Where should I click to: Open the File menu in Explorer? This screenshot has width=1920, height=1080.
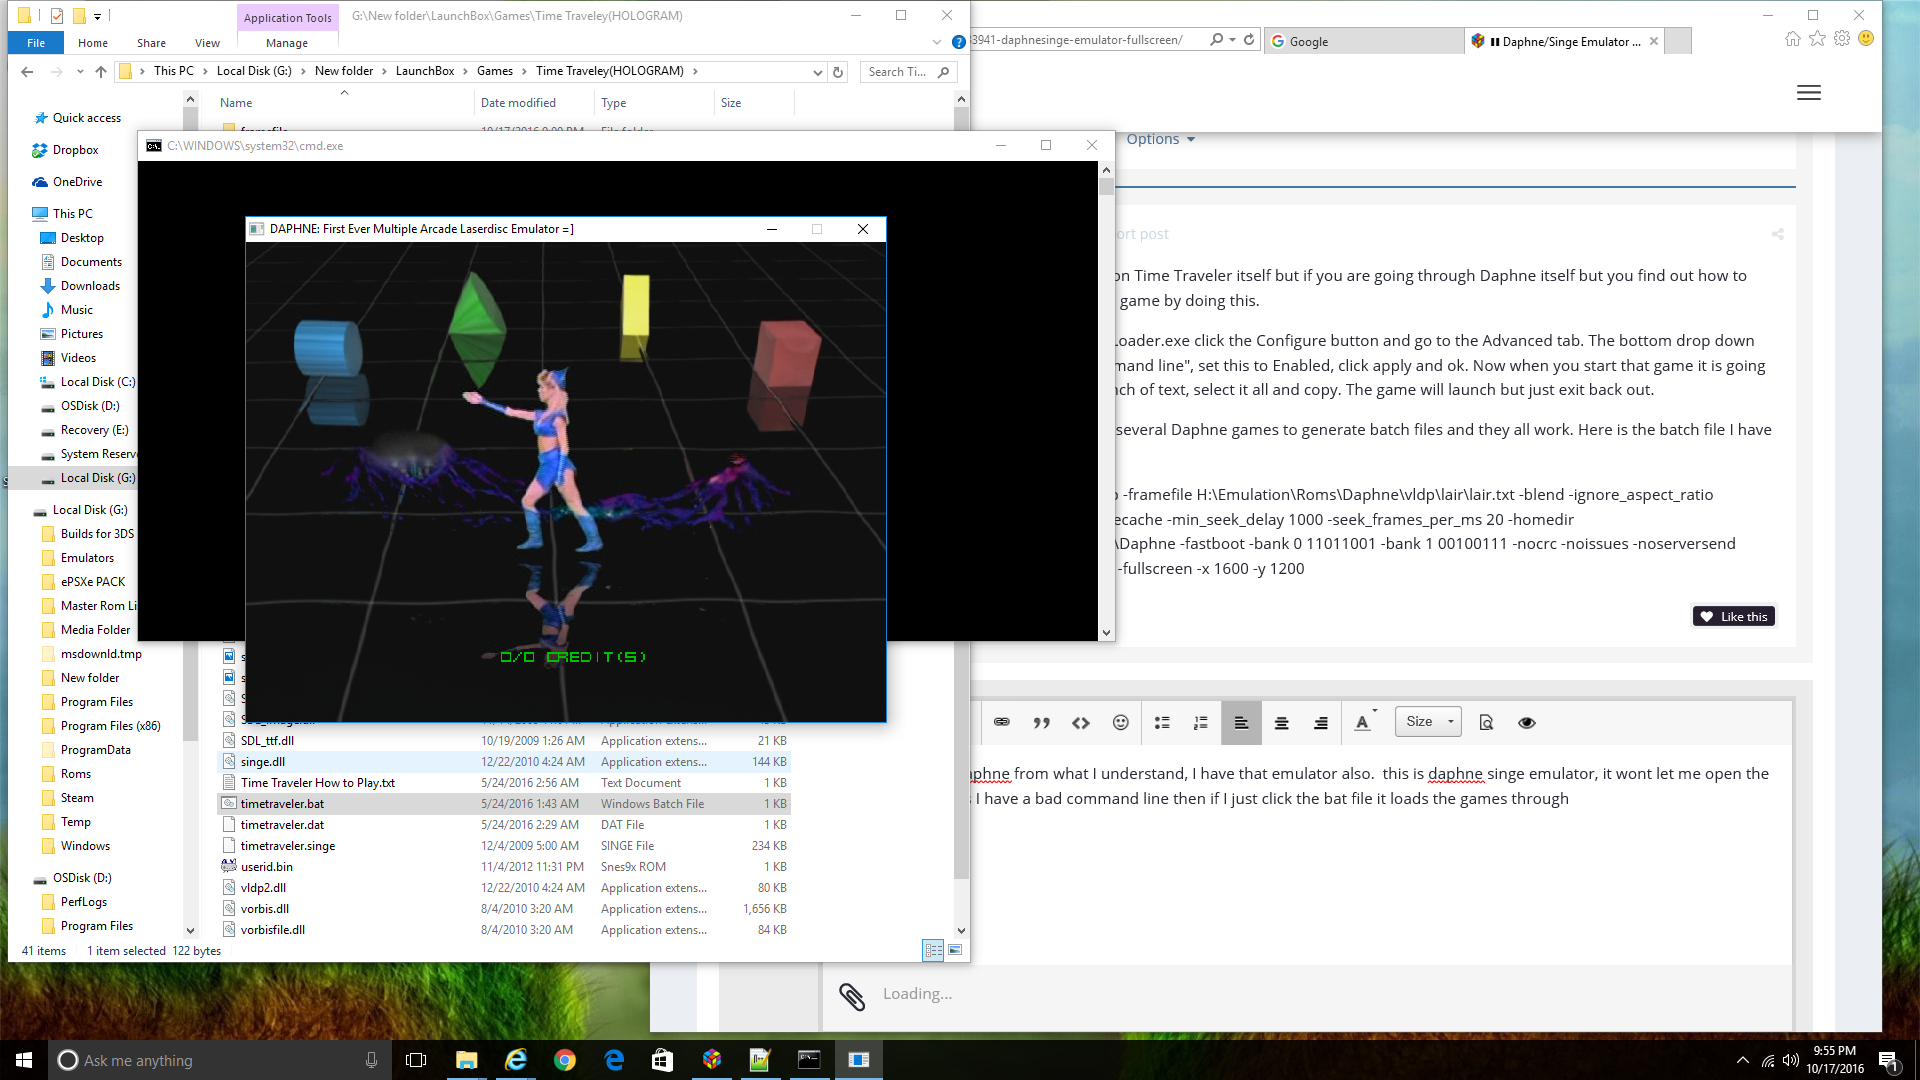pos(36,43)
